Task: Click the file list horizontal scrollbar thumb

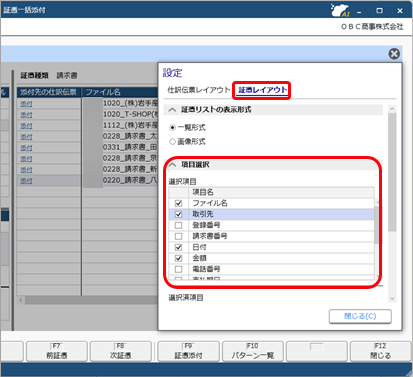Action: point(92,300)
